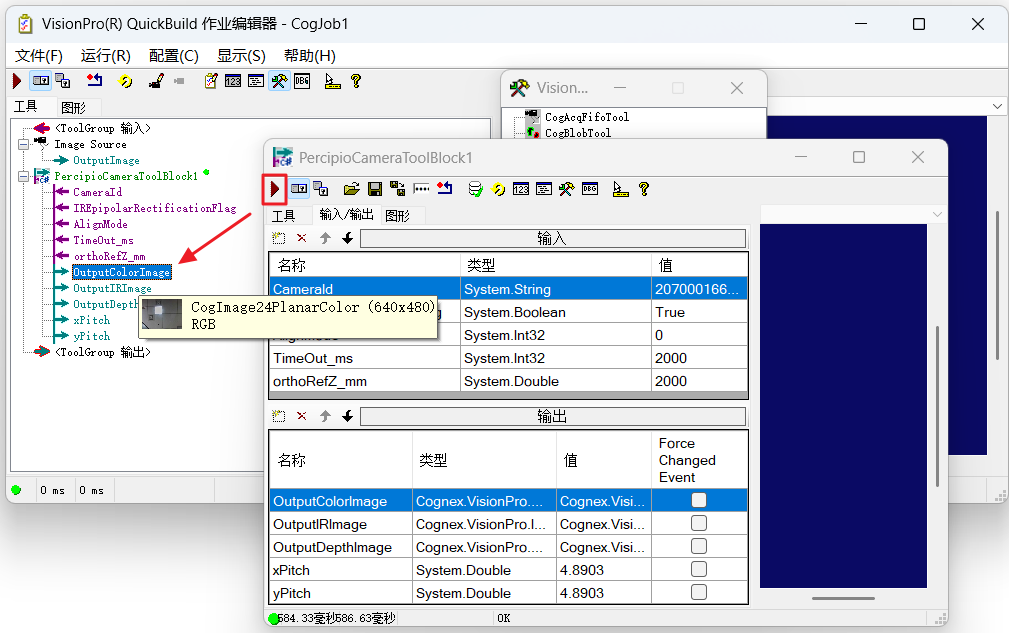Click the yellow circular arrow icon in the ToolBlock toolbar
1009x633 pixels.
click(x=498, y=189)
